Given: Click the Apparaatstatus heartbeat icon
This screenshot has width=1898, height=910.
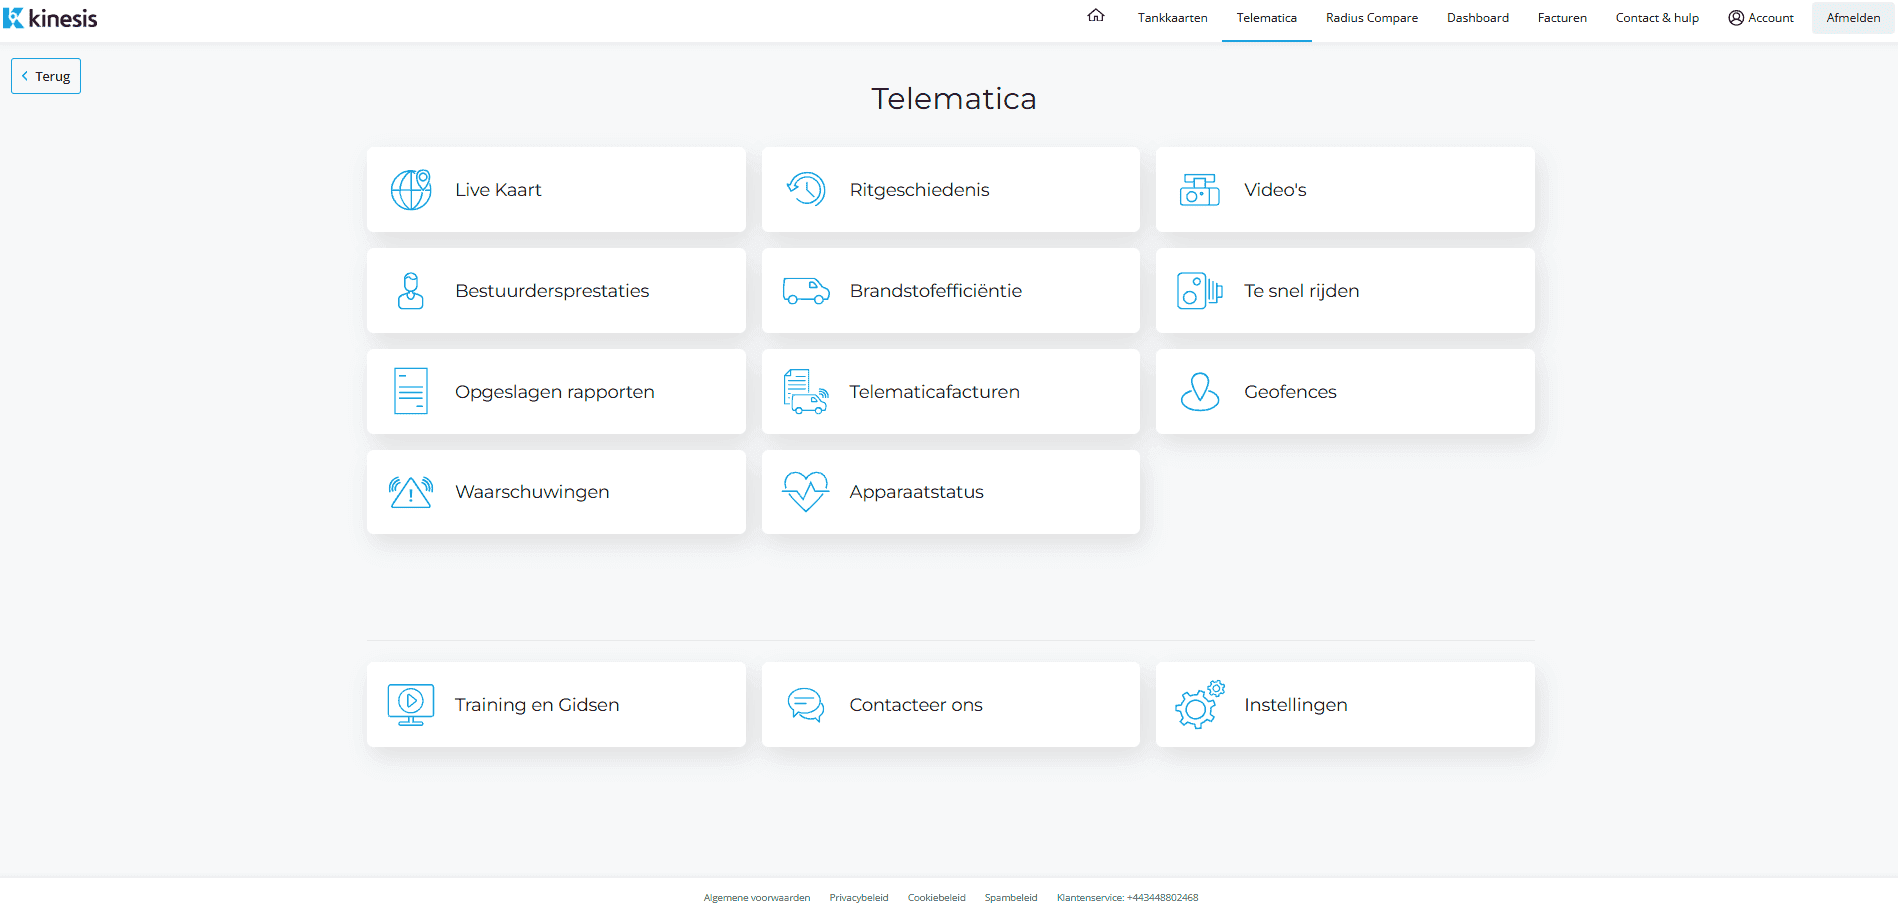Looking at the screenshot, I should point(805,492).
